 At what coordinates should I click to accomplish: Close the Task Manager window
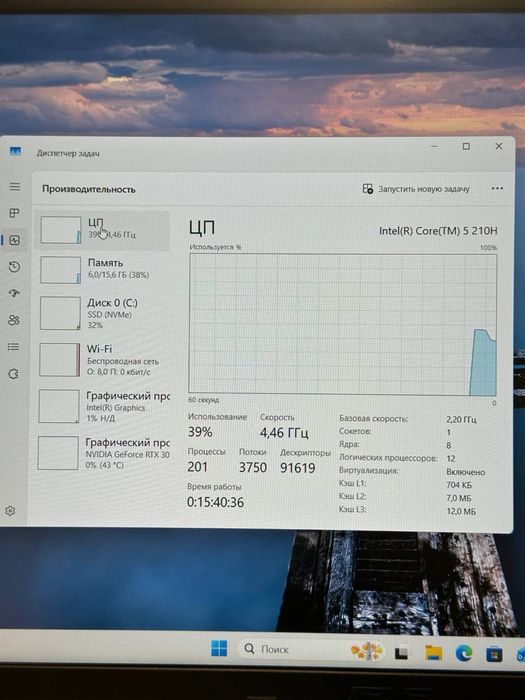pyautogui.click(x=499, y=146)
